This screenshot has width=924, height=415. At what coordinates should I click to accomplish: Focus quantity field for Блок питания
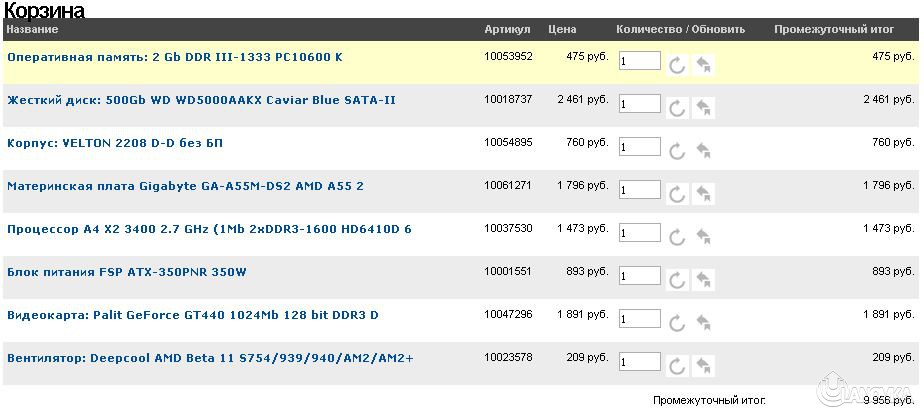click(640, 276)
